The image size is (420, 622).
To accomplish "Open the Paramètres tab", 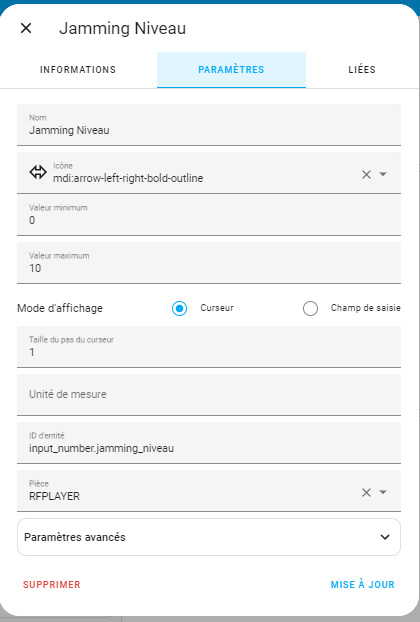I will (x=231, y=70).
